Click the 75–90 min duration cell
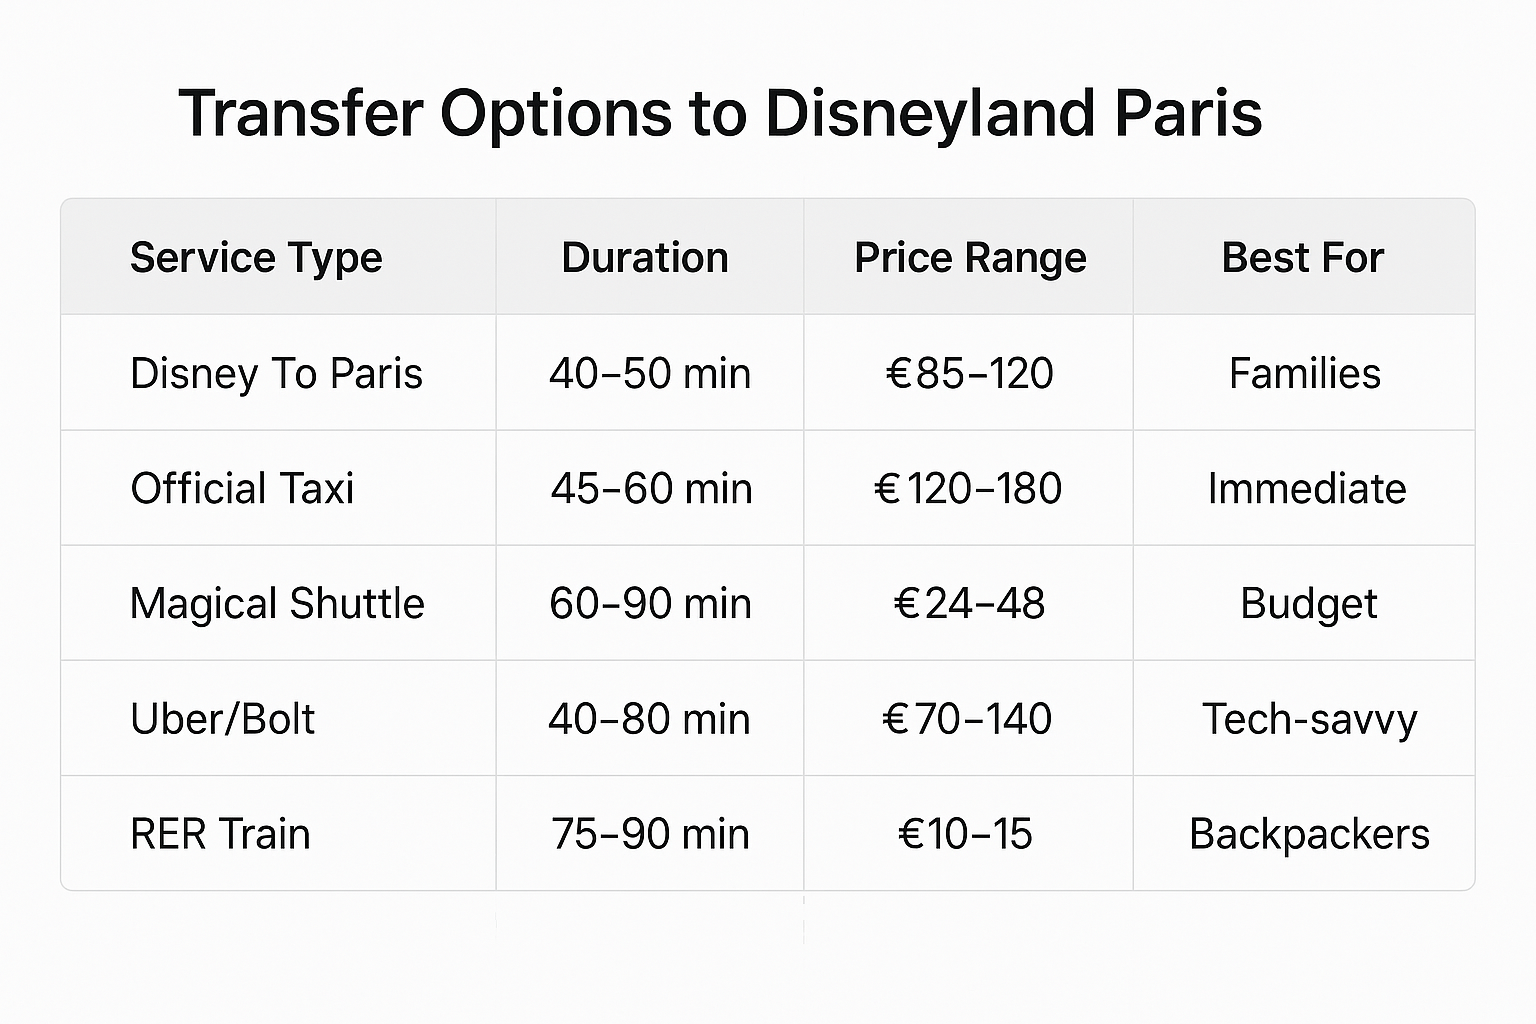The height and width of the screenshot is (1024, 1536). pyautogui.click(x=650, y=834)
